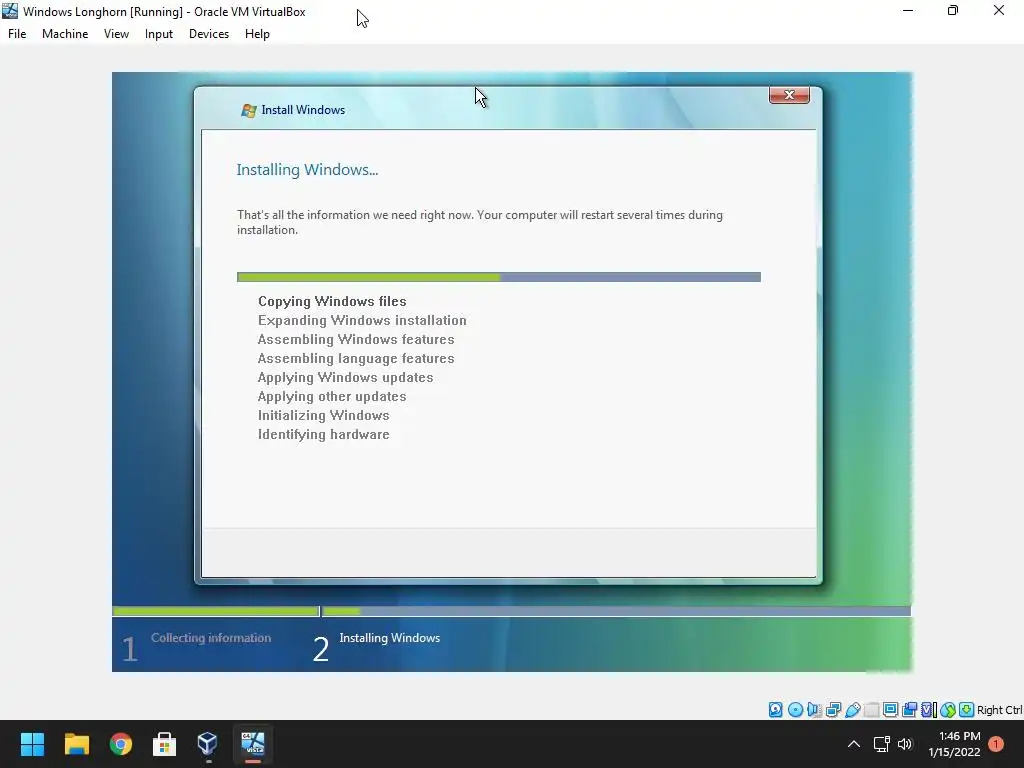1024x768 pixels.
Task: Click the 'Collecting information' stage label
Action: pyautogui.click(x=211, y=638)
